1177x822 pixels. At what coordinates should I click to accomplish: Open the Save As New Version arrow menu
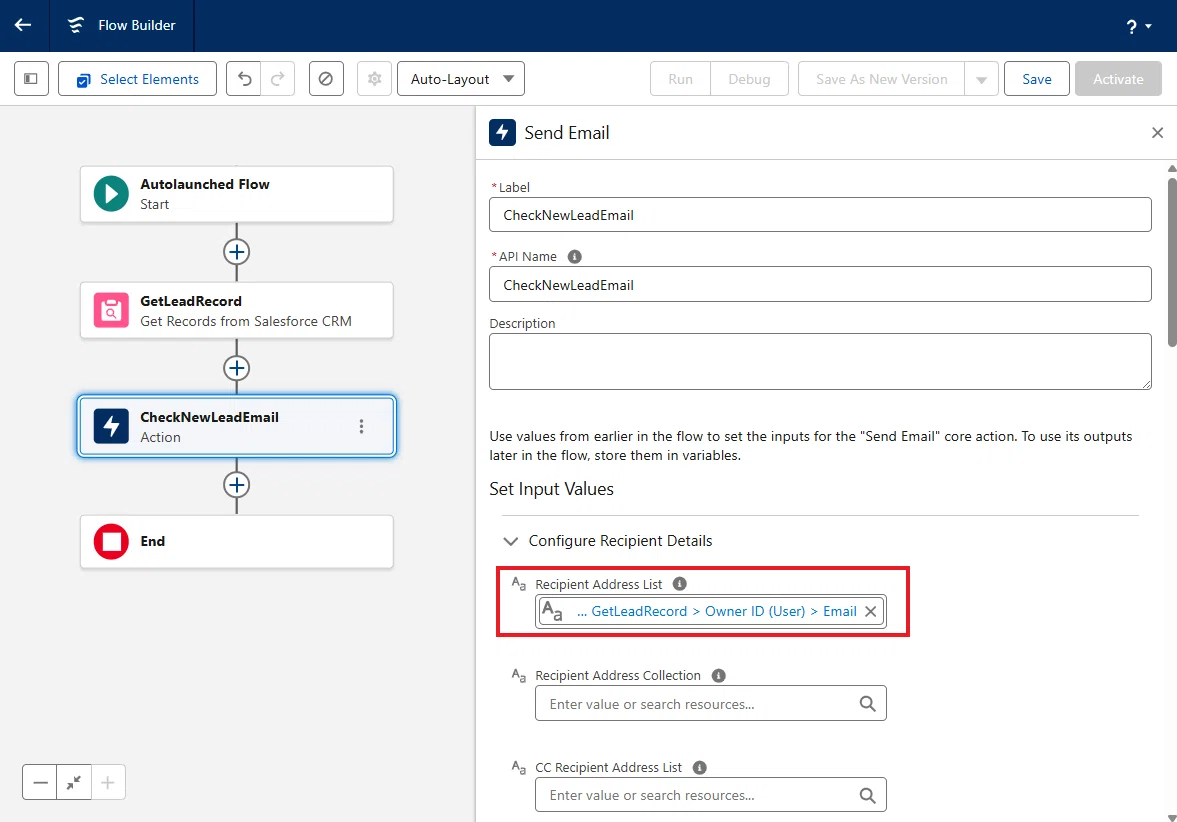tap(981, 79)
